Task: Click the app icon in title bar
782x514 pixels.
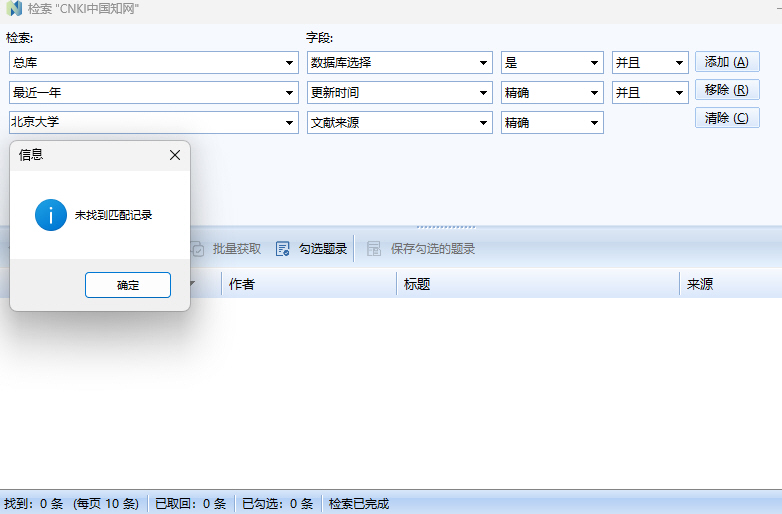Action: (14, 9)
